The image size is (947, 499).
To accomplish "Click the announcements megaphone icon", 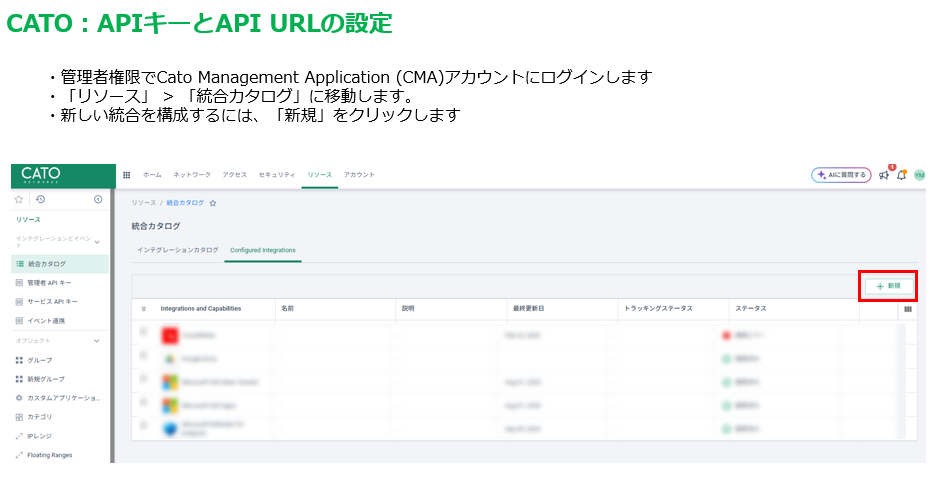I will (x=884, y=175).
